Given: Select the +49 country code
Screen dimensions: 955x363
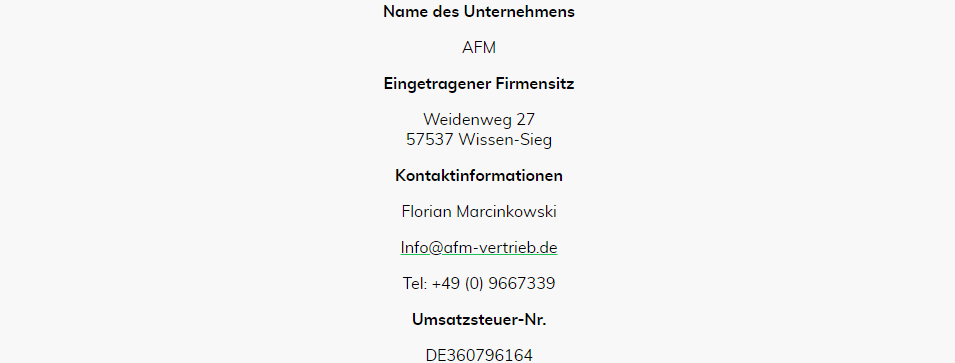Looking at the screenshot, I should [x=446, y=283].
